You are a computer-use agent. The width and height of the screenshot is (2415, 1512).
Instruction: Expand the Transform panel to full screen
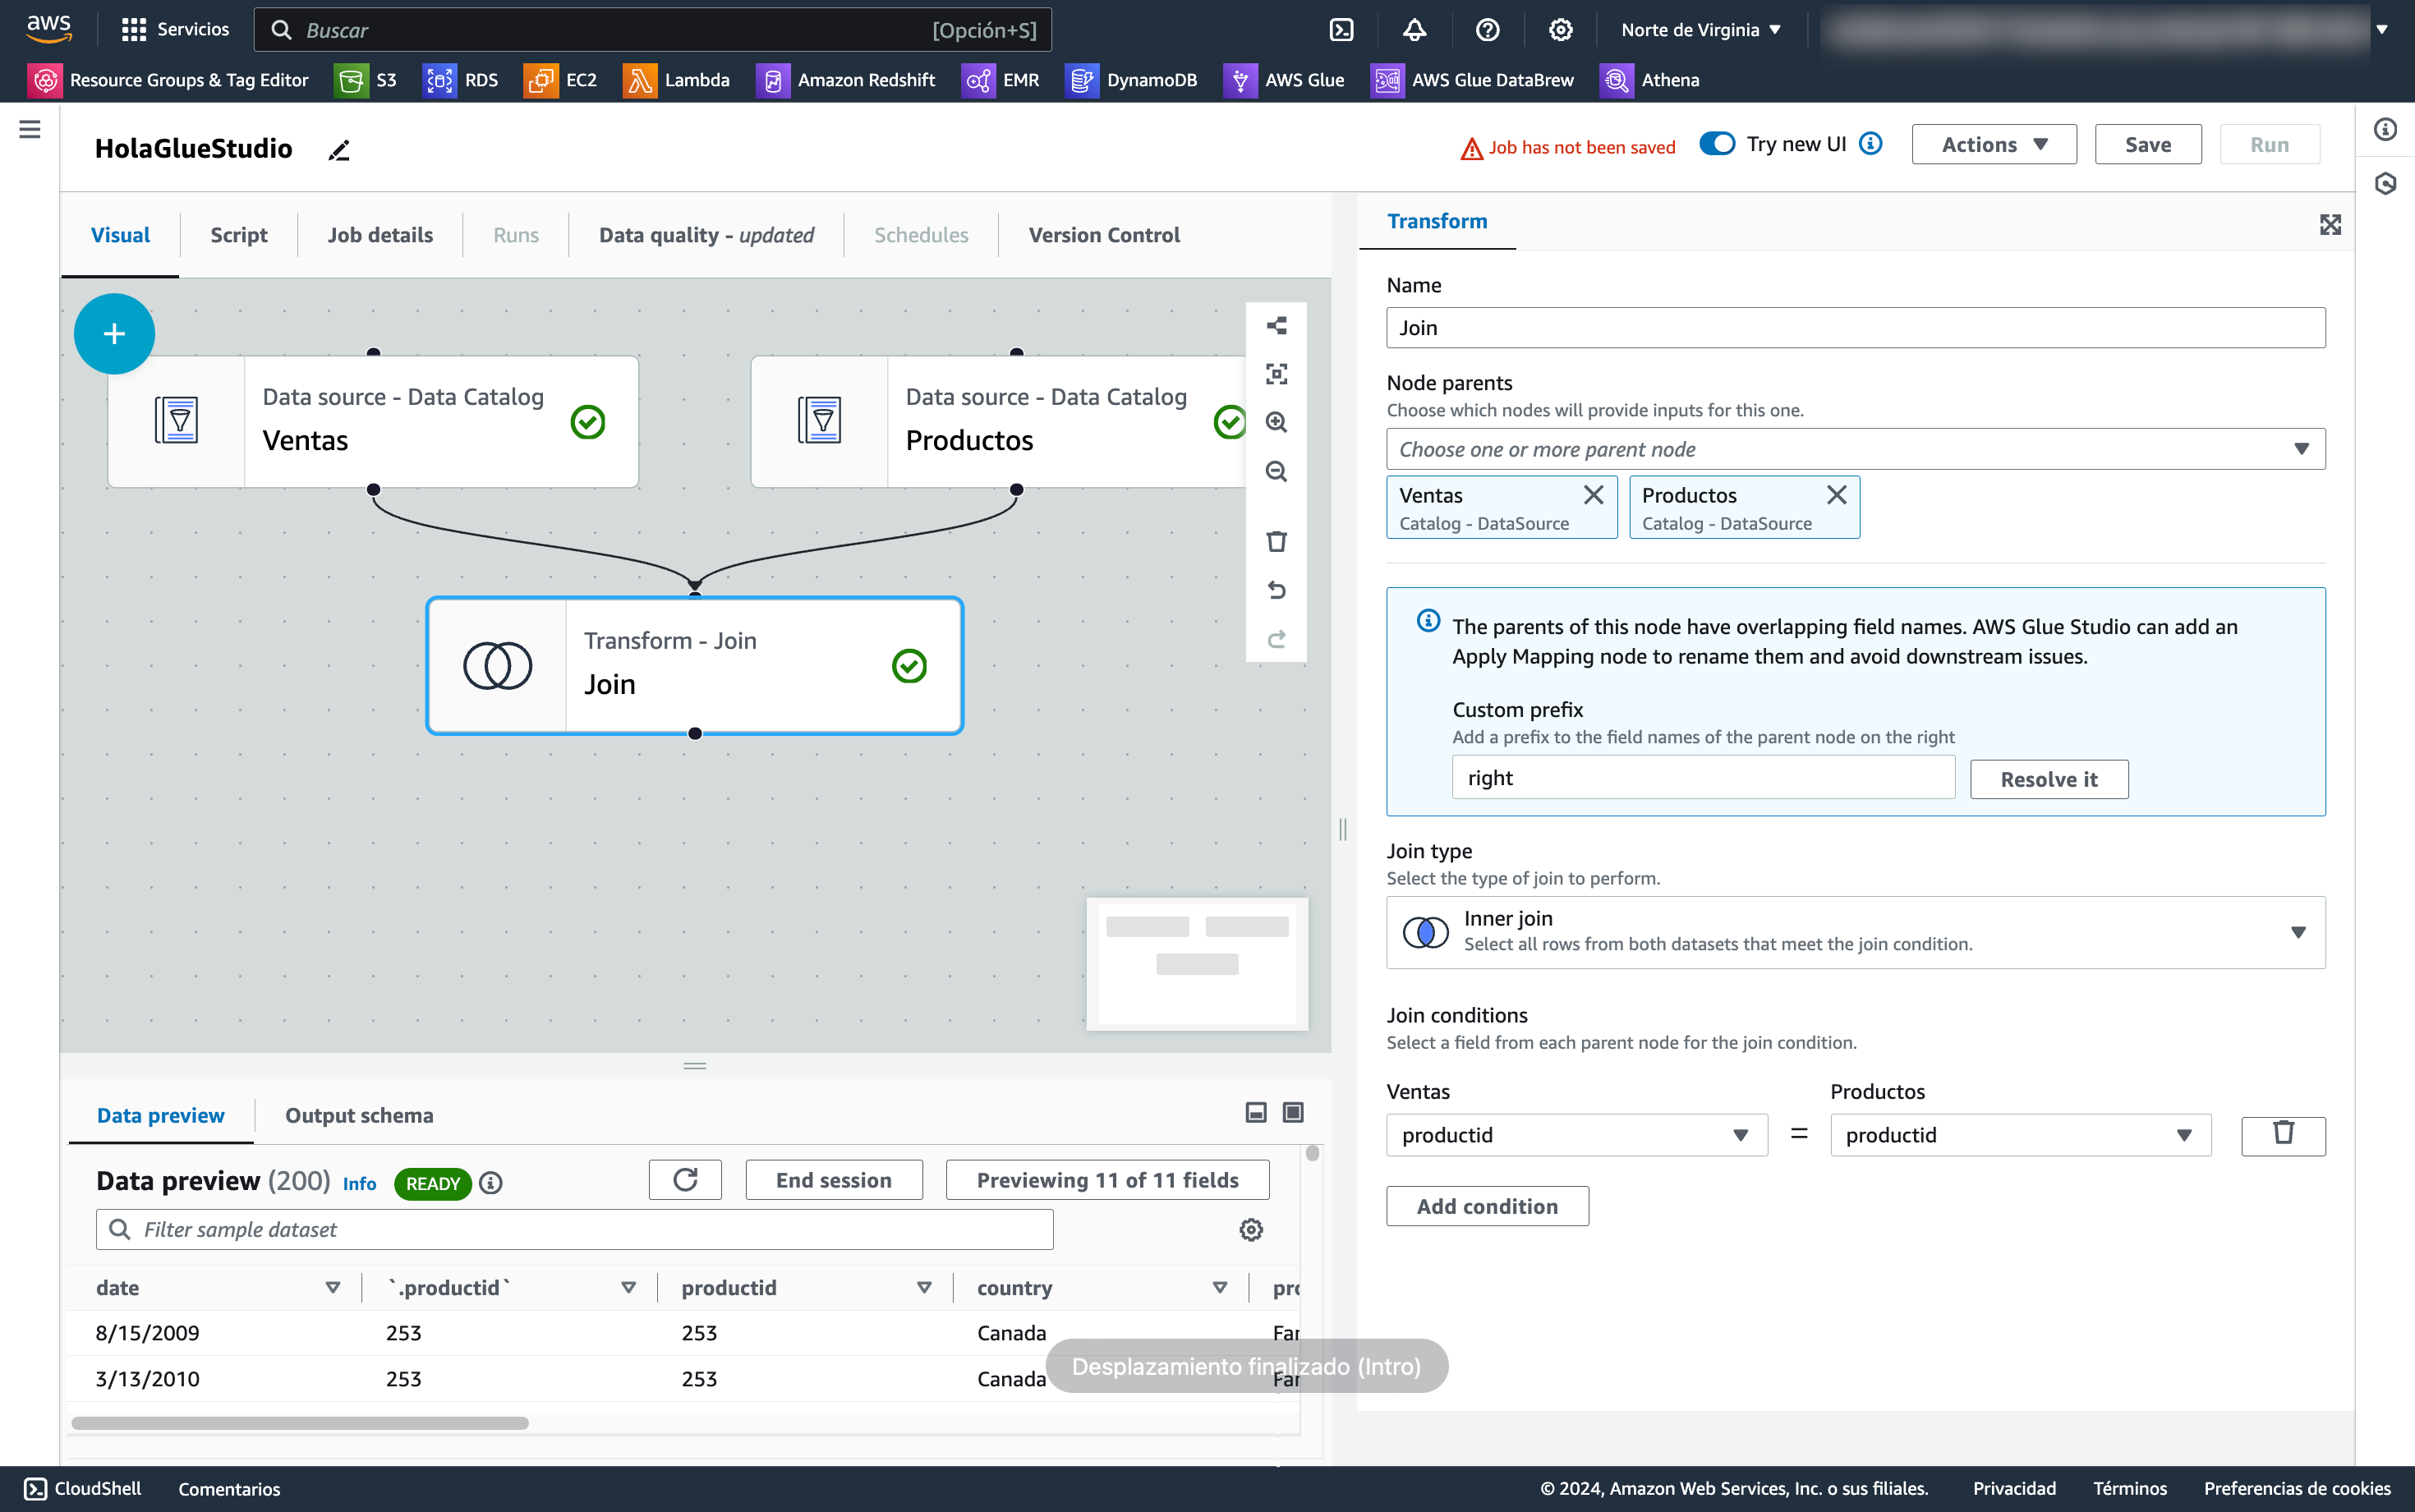click(x=2330, y=225)
